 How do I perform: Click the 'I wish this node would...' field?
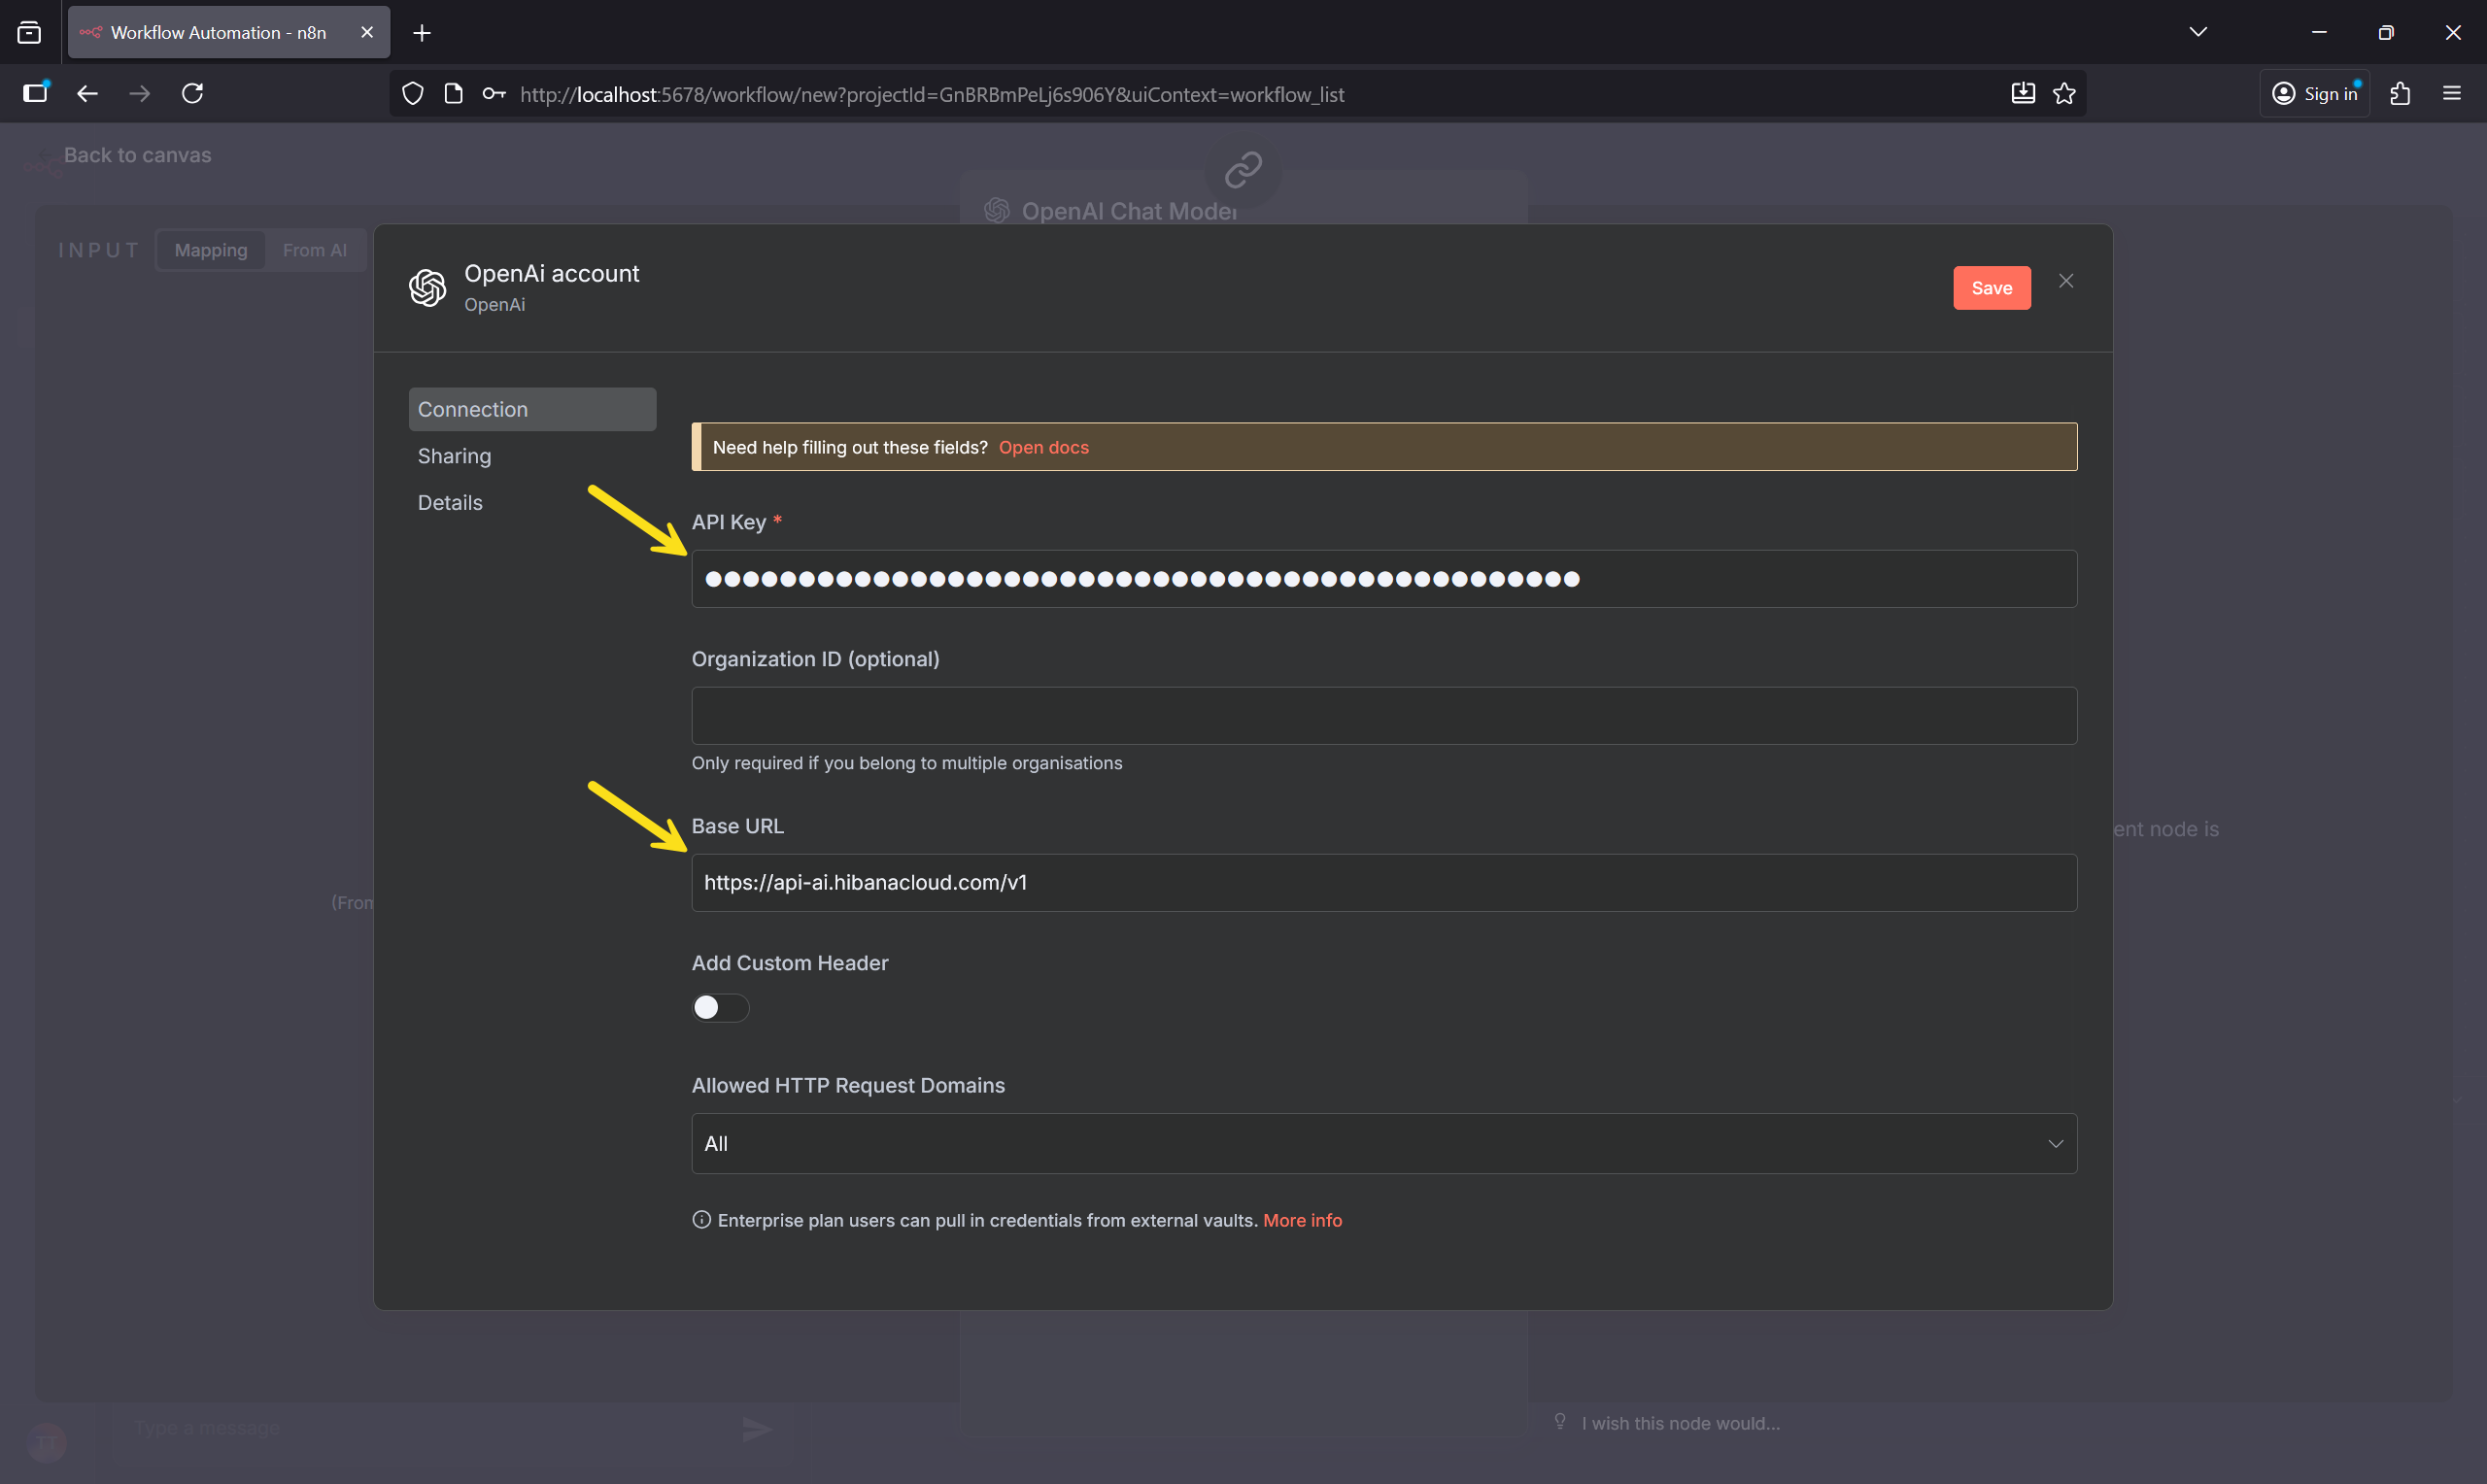[x=1680, y=1423]
